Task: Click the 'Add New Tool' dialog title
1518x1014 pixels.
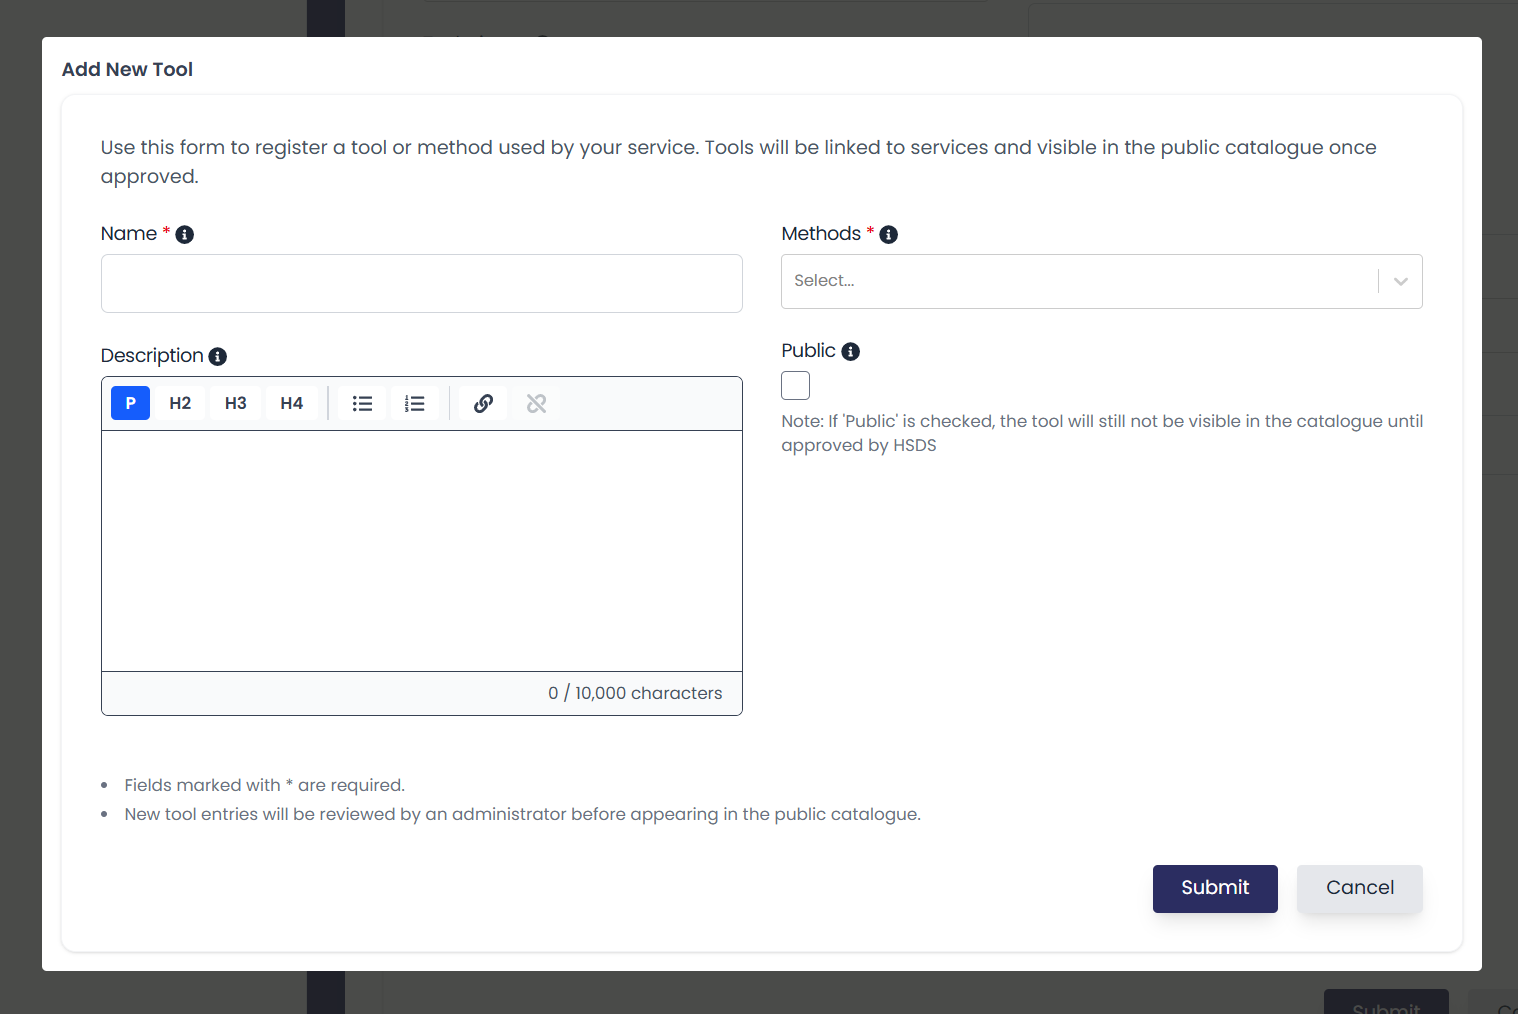Action: coord(128,69)
